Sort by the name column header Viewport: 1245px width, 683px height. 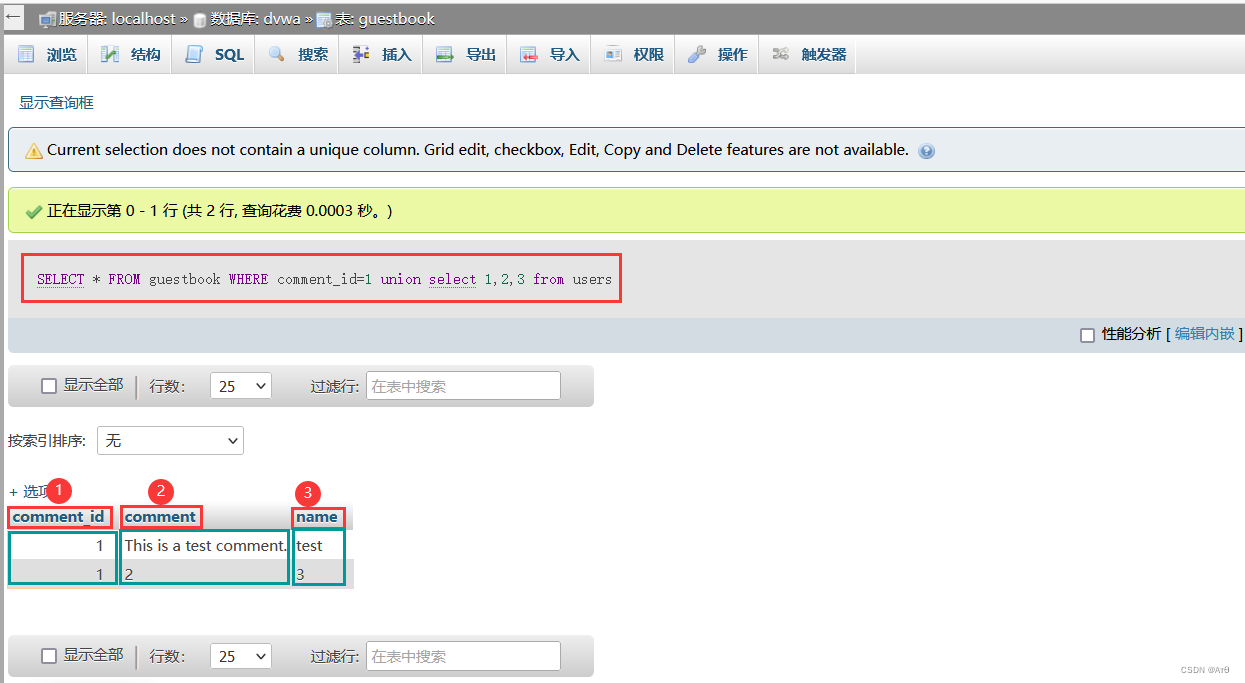coord(317,517)
